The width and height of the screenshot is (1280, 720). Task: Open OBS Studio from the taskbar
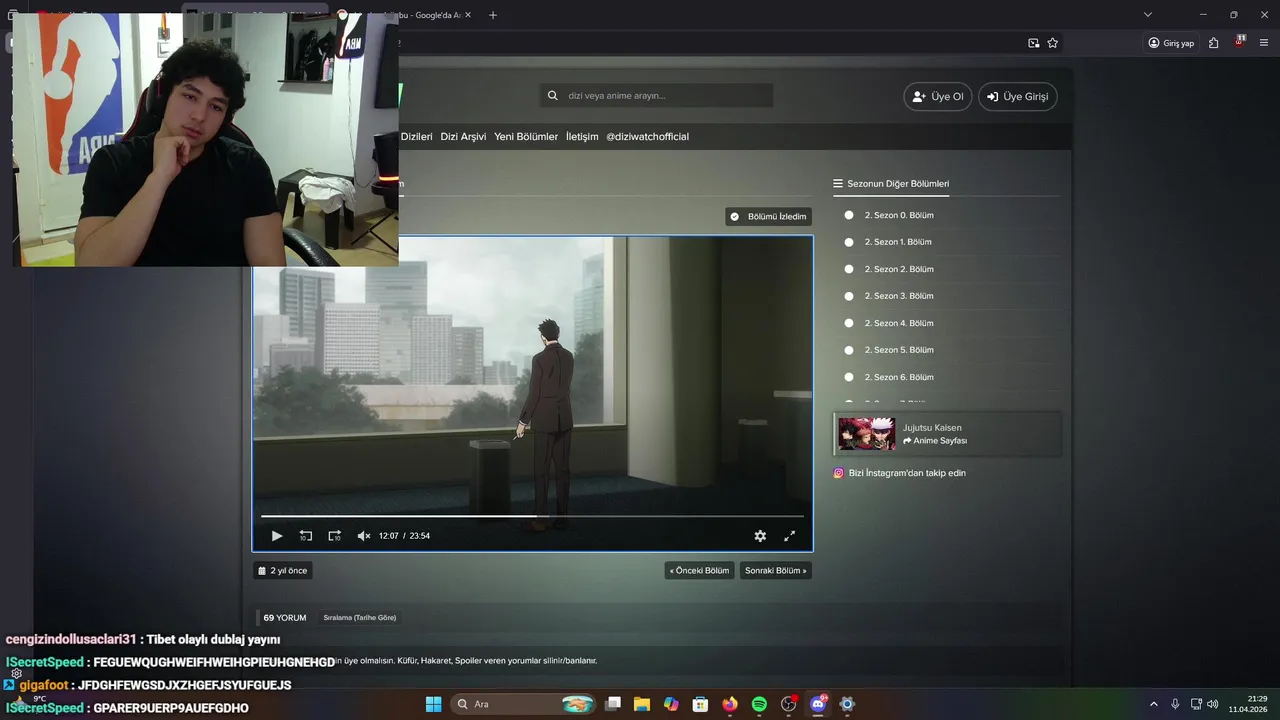789,704
